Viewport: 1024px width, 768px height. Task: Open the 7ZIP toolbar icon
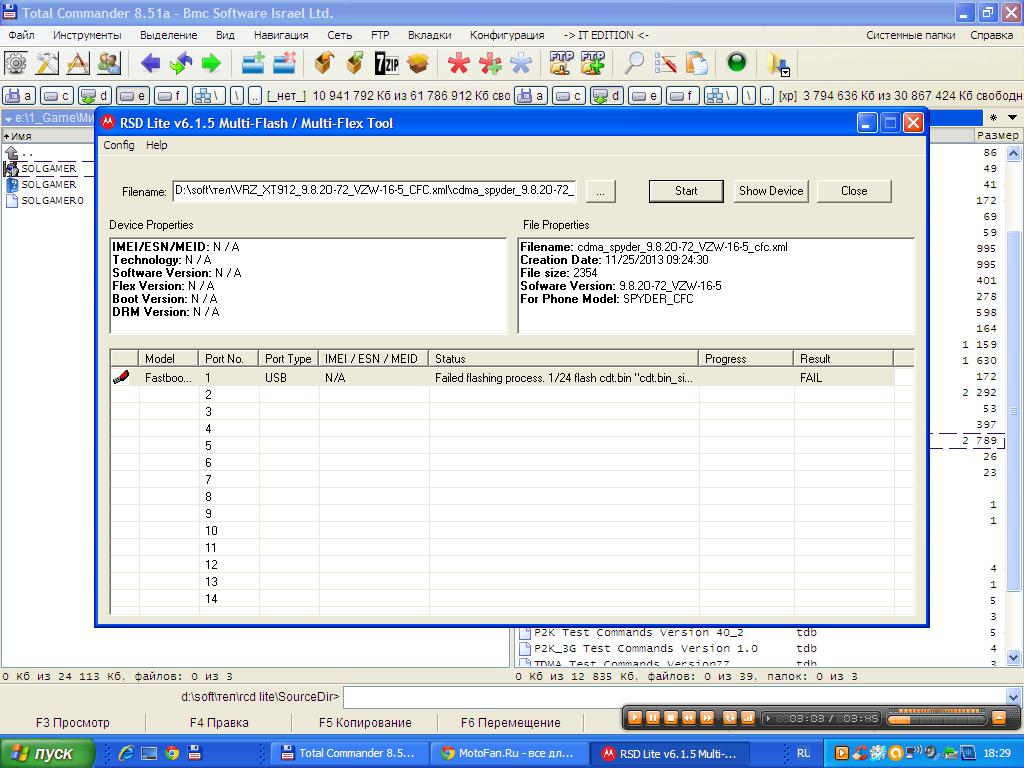pyautogui.click(x=387, y=63)
